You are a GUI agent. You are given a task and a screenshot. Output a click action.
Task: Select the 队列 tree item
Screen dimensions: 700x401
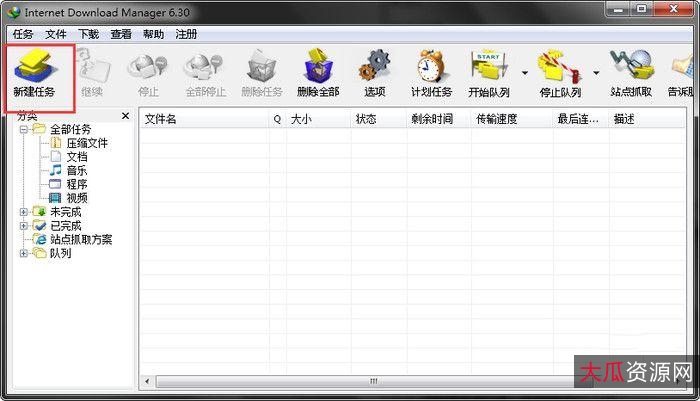tap(60, 254)
